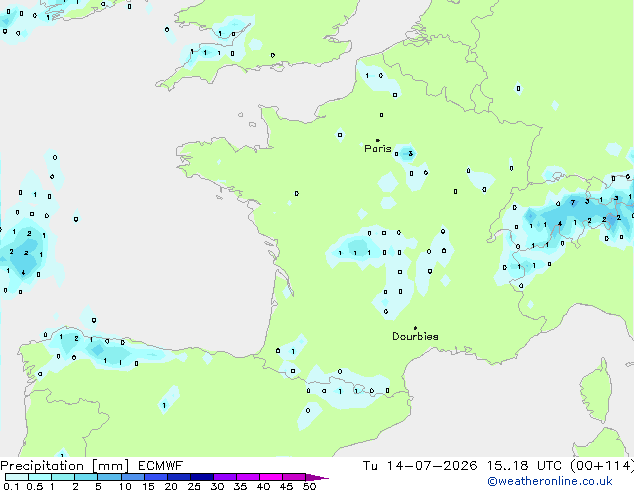Select the 0.1–0.5 mm legend swatch

click(x=17, y=477)
